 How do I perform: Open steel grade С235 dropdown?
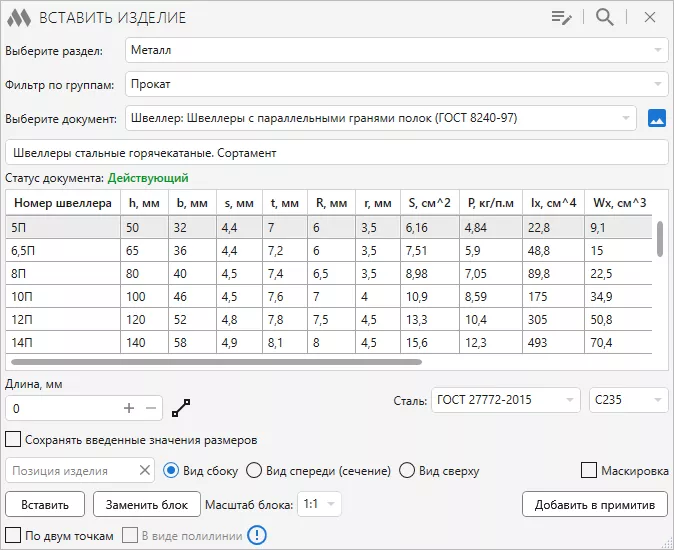(x=628, y=400)
